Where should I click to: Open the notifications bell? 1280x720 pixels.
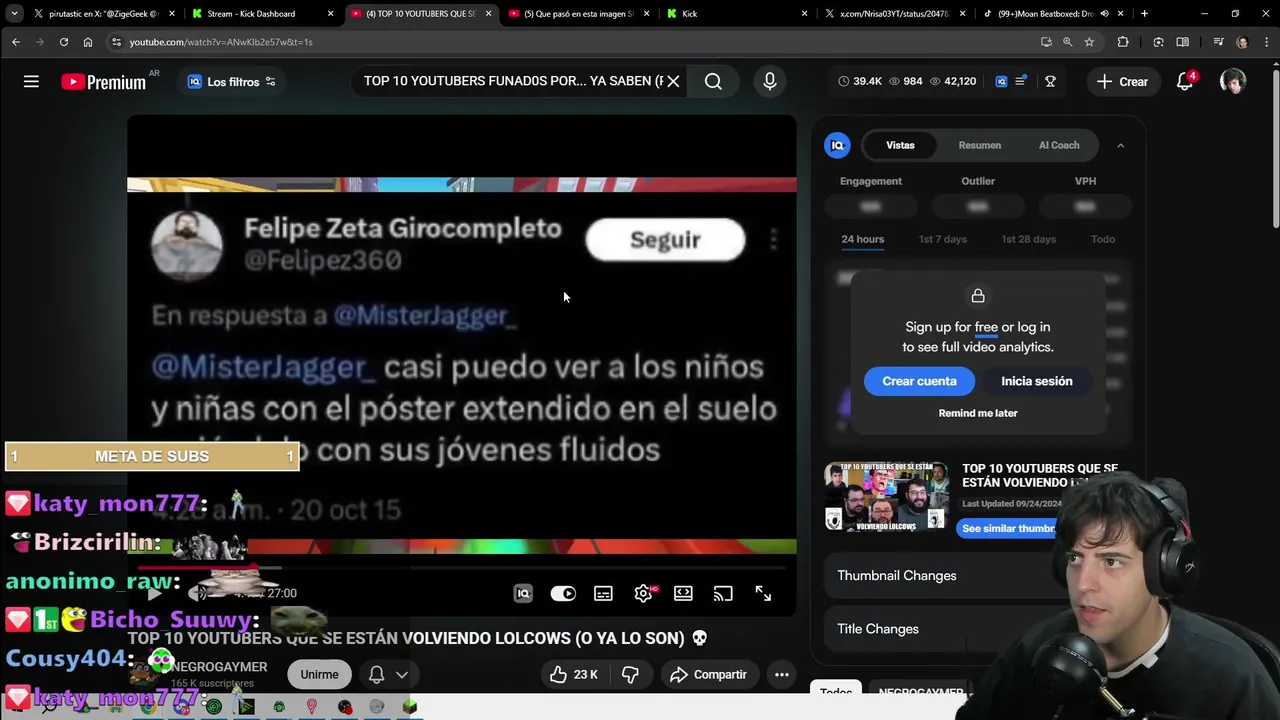click(x=1185, y=82)
